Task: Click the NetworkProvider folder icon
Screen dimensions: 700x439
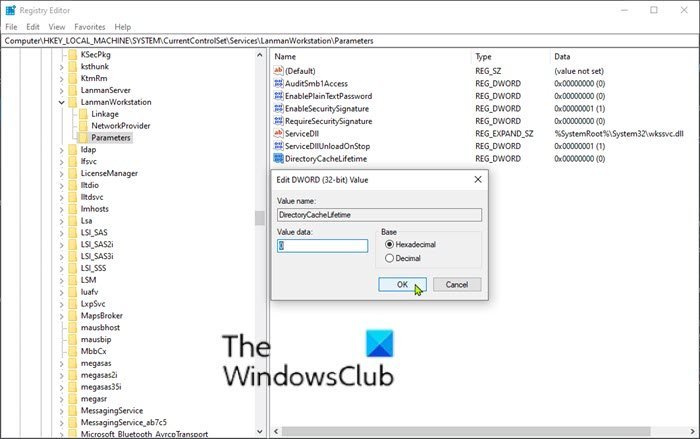Action: pyautogui.click(x=83, y=125)
